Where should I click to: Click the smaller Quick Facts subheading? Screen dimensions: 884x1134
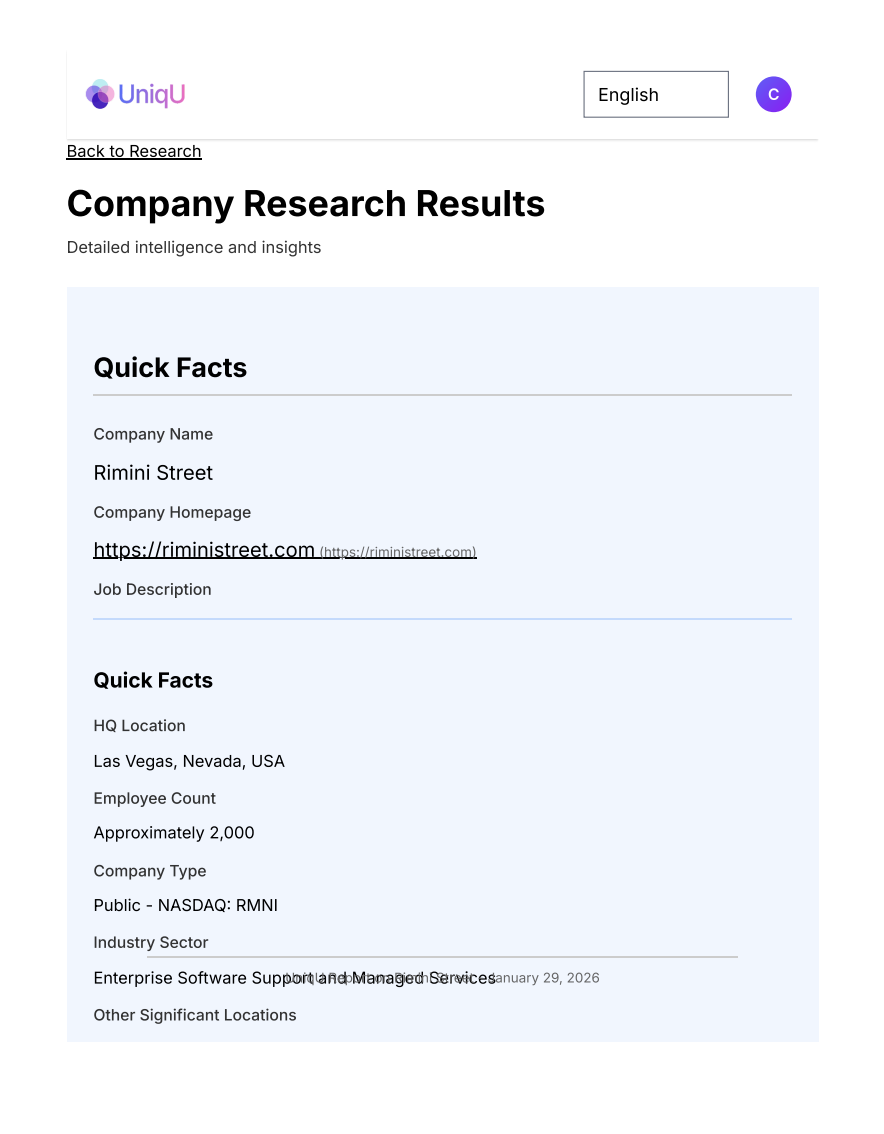tap(153, 681)
